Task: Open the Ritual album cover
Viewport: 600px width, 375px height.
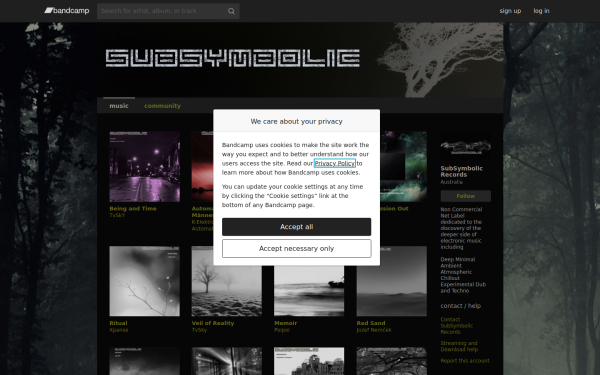Action: click(x=145, y=281)
